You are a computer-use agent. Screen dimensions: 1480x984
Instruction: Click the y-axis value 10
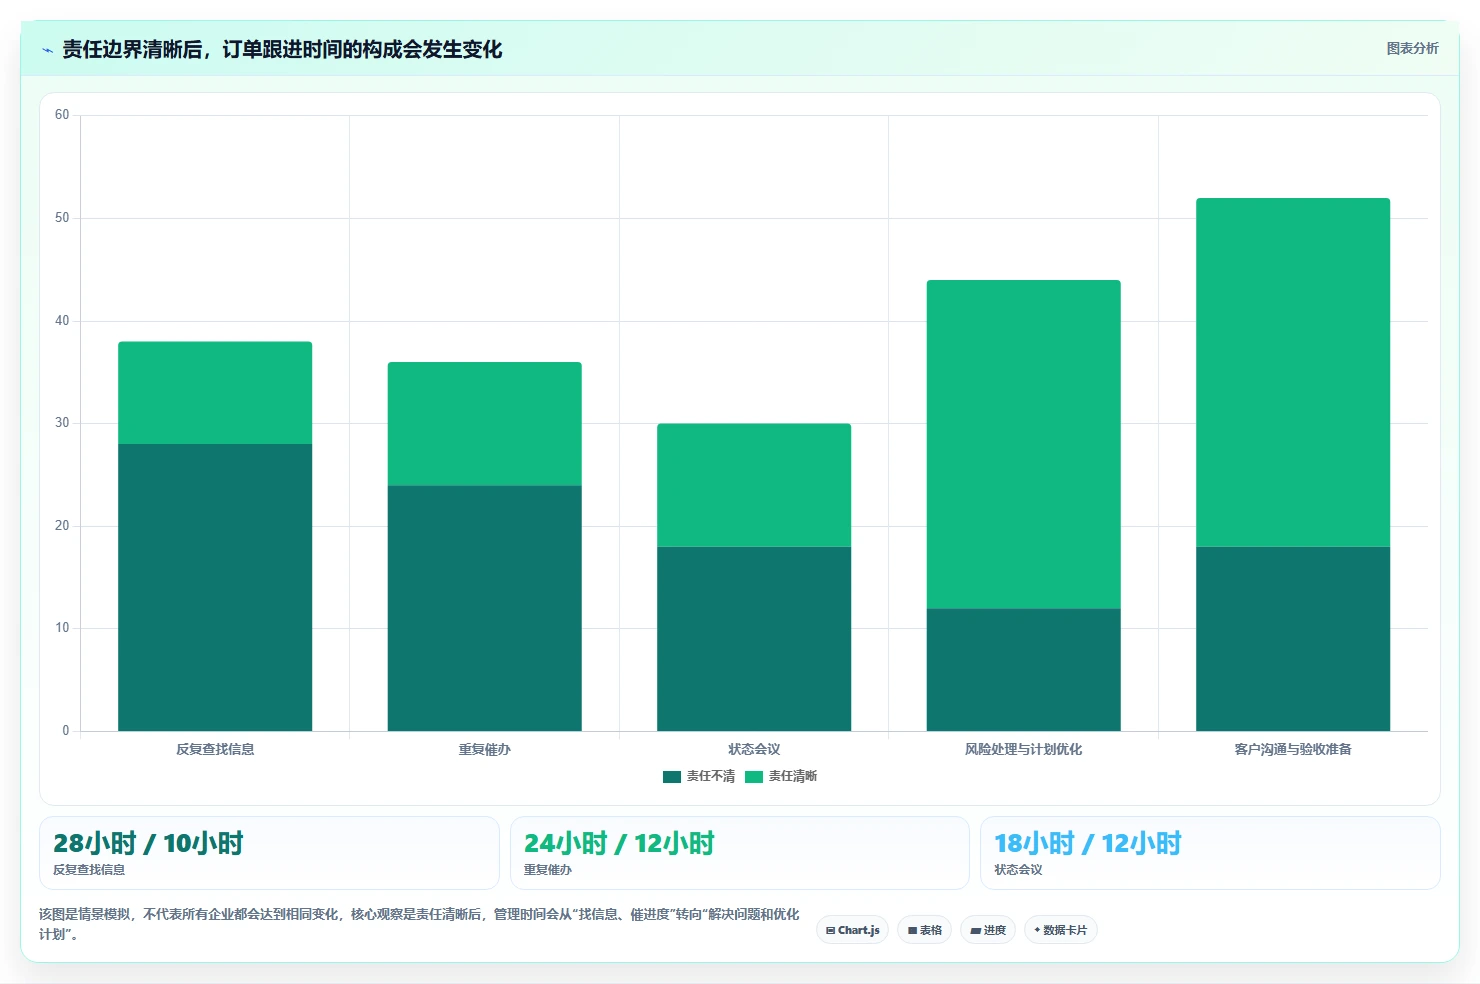[x=62, y=628]
